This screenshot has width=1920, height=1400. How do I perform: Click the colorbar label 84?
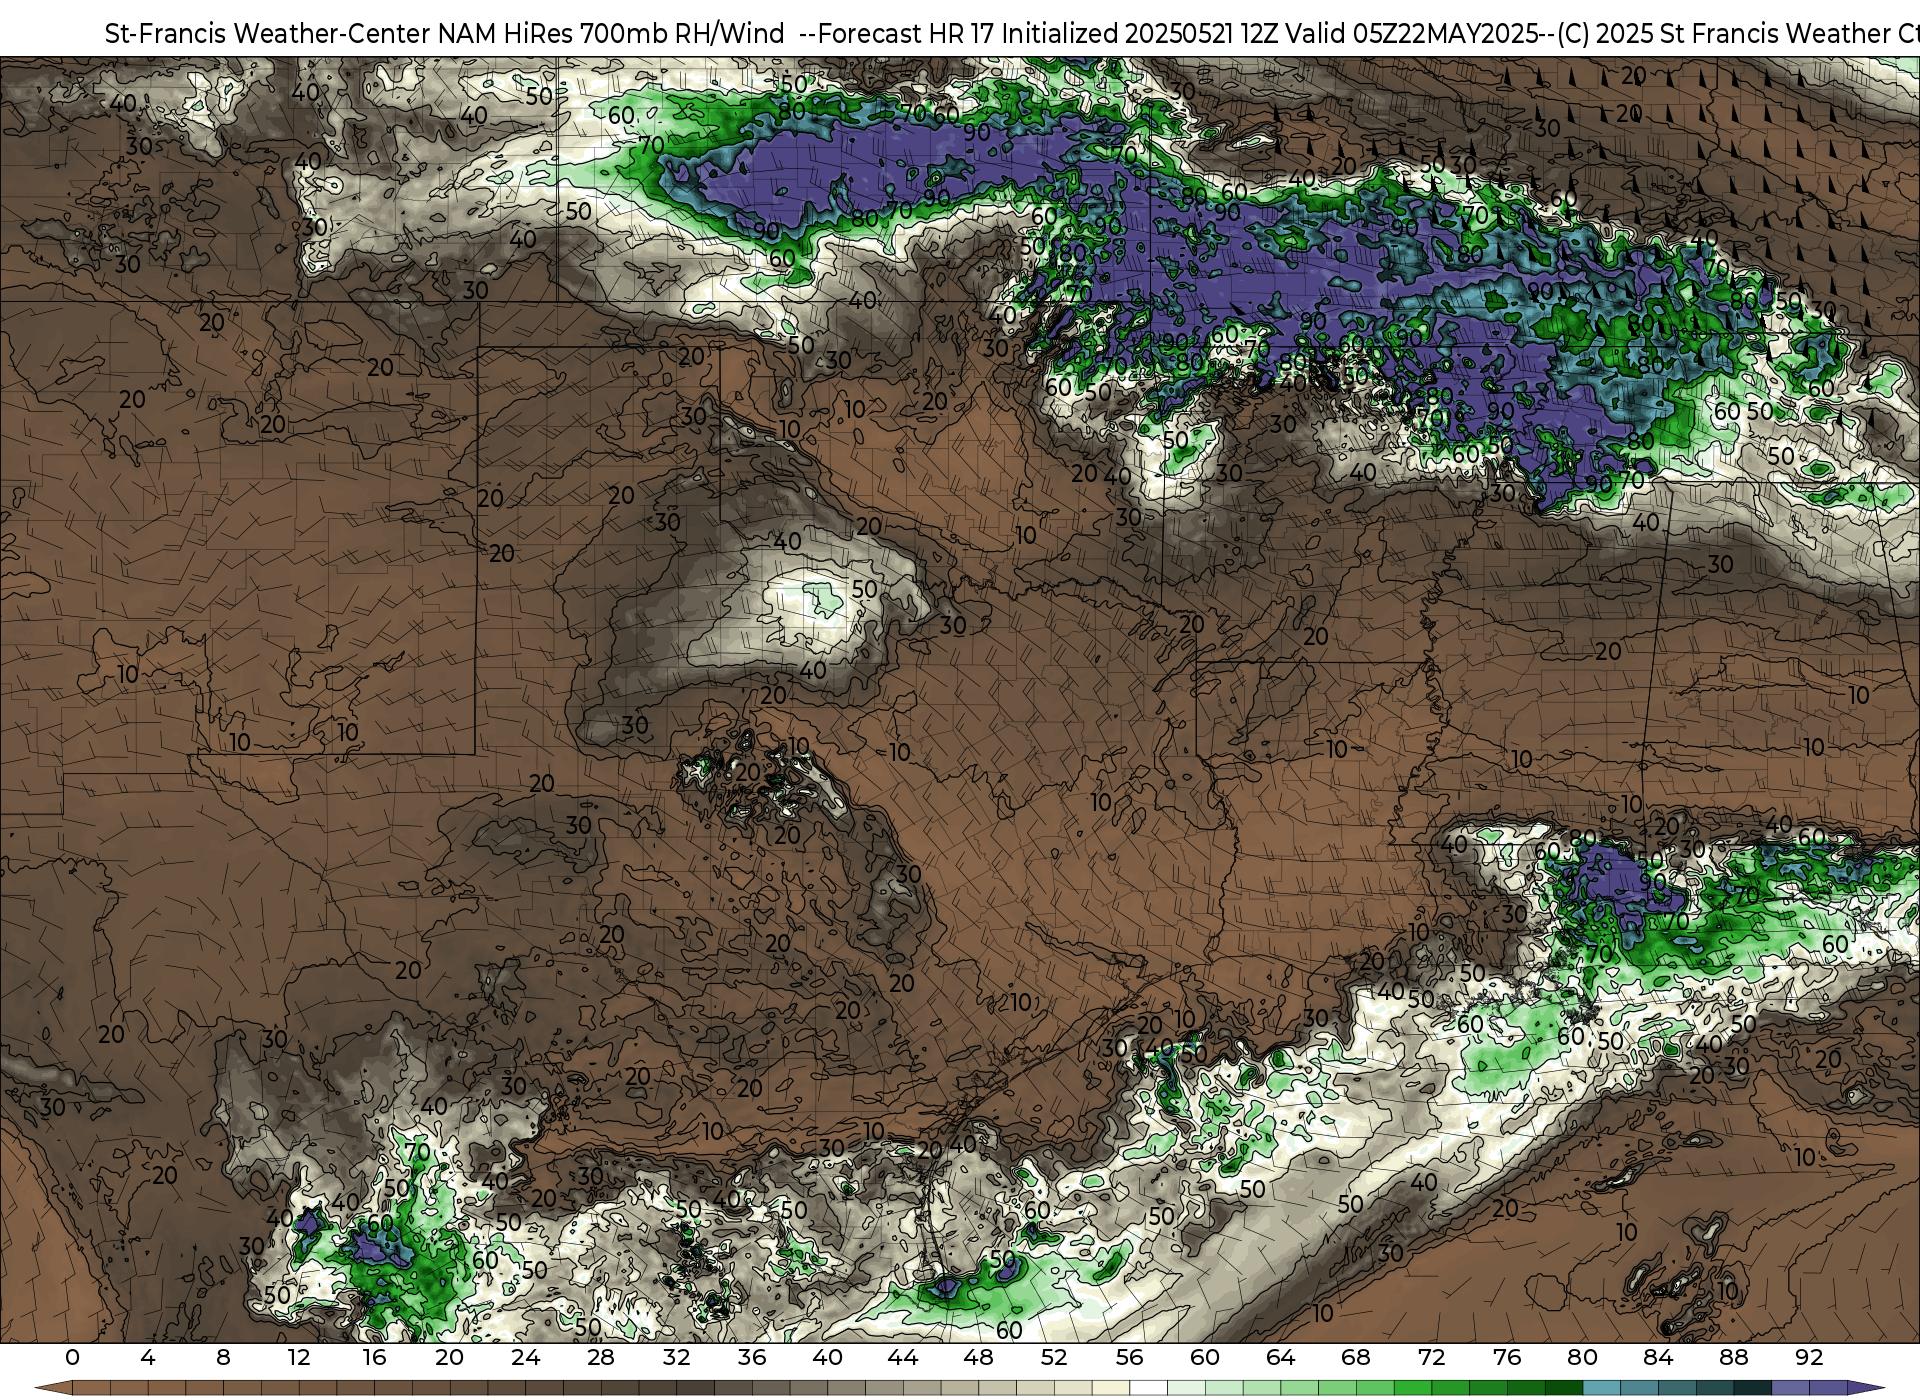click(1658, 1358)
